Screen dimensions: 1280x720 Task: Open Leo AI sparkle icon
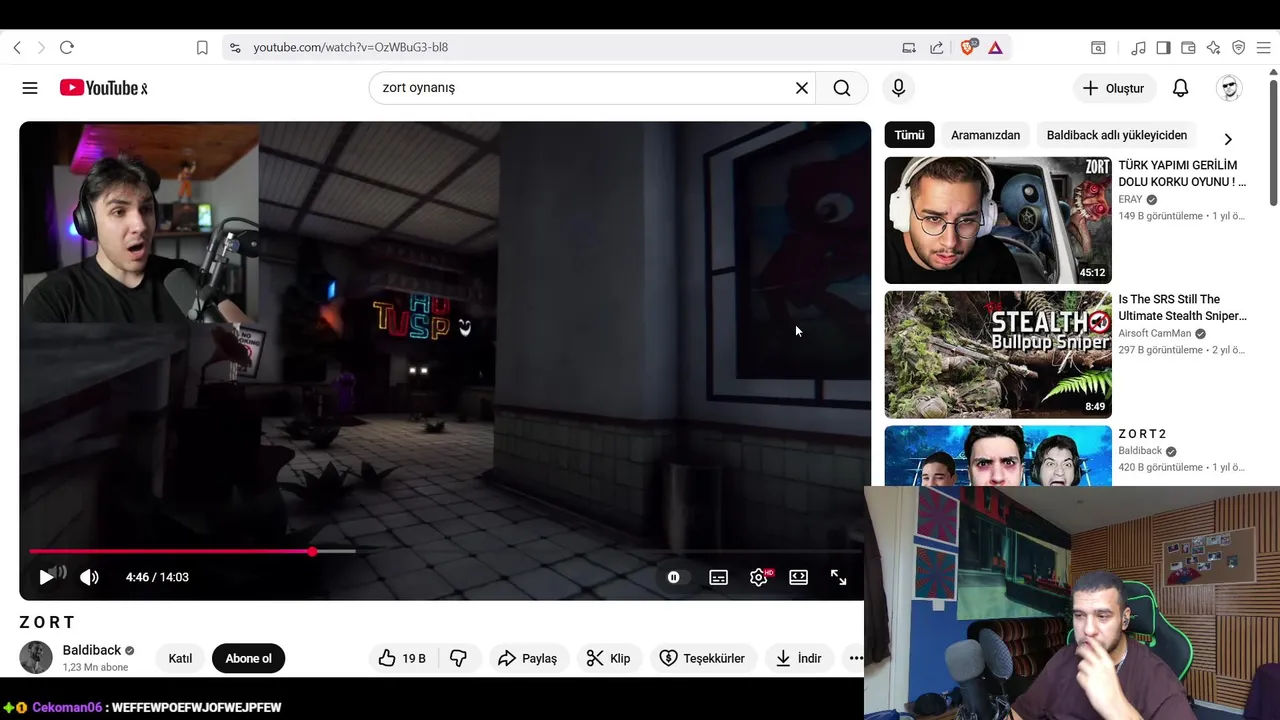pos(1213,47)
